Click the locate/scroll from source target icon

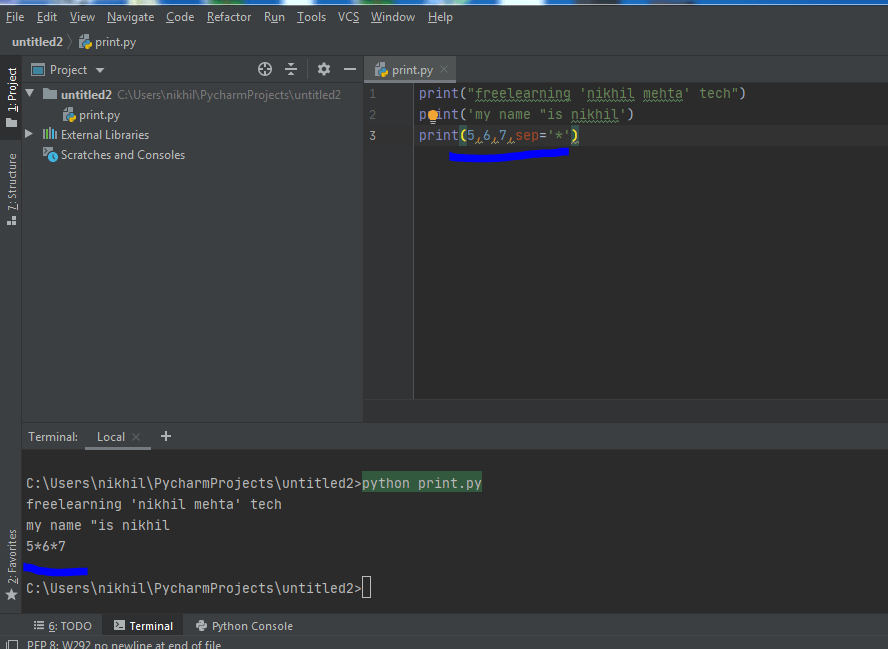(264, 69)
